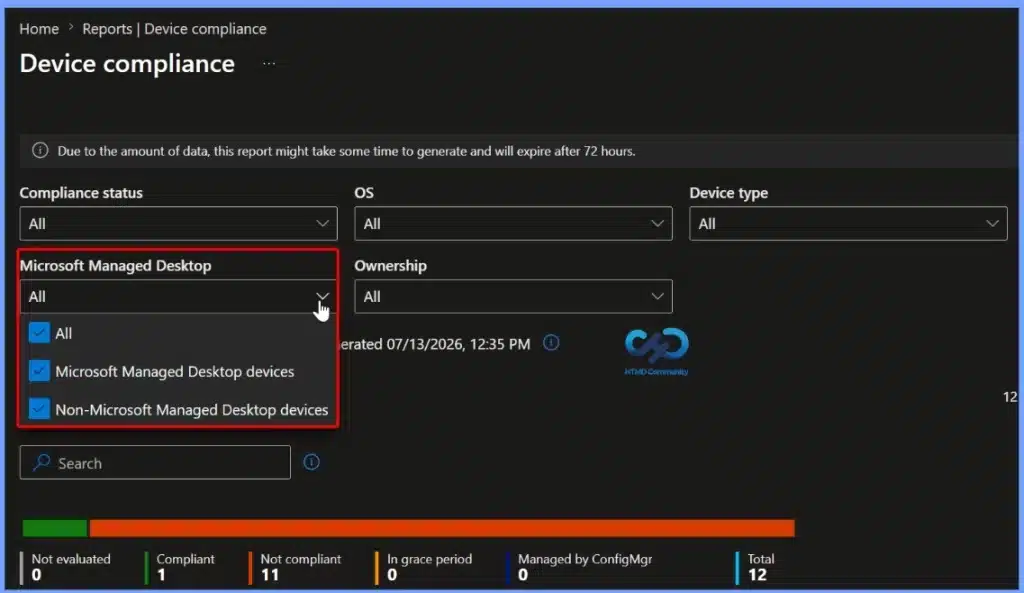1024x593 pixels.
Task: Click the Compliant count
Action: [161, 575]
